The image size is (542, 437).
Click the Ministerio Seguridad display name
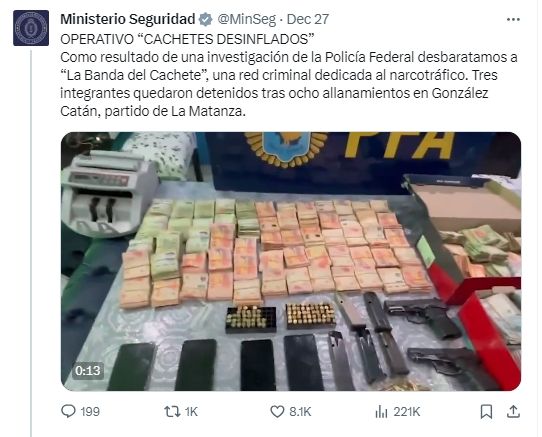pos(128,19)
